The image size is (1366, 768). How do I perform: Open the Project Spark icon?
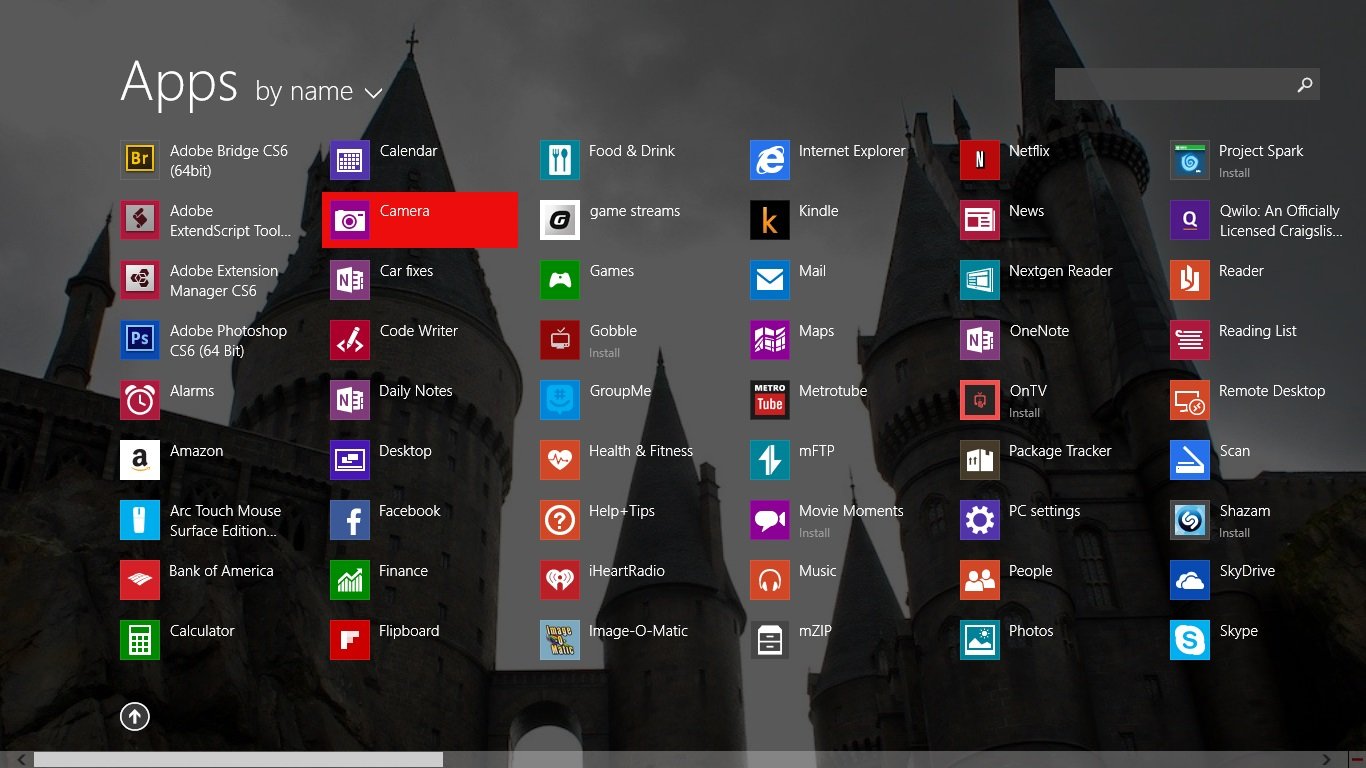[x=1190, y=160]
